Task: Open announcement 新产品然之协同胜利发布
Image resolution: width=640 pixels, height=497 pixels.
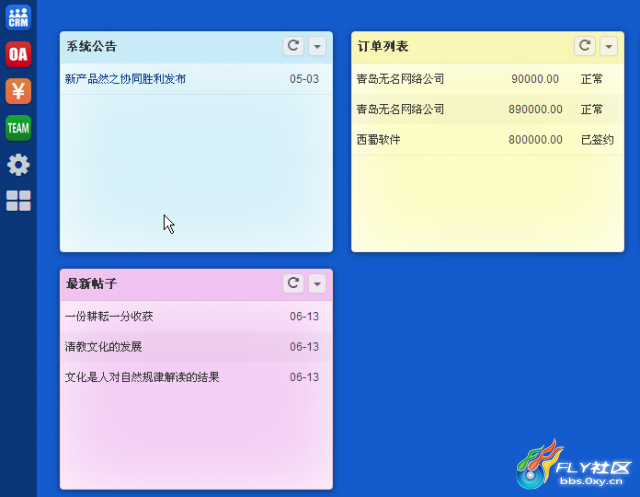Action: (125, 79)
